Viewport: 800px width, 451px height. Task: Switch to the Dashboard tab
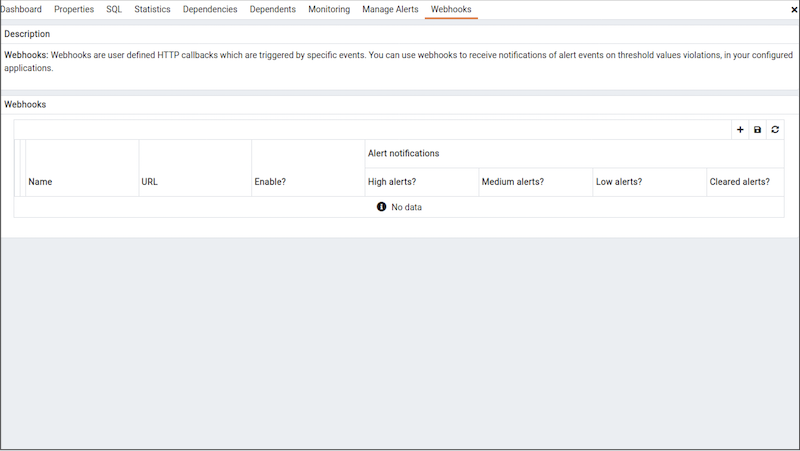click(x=21, y=9)
